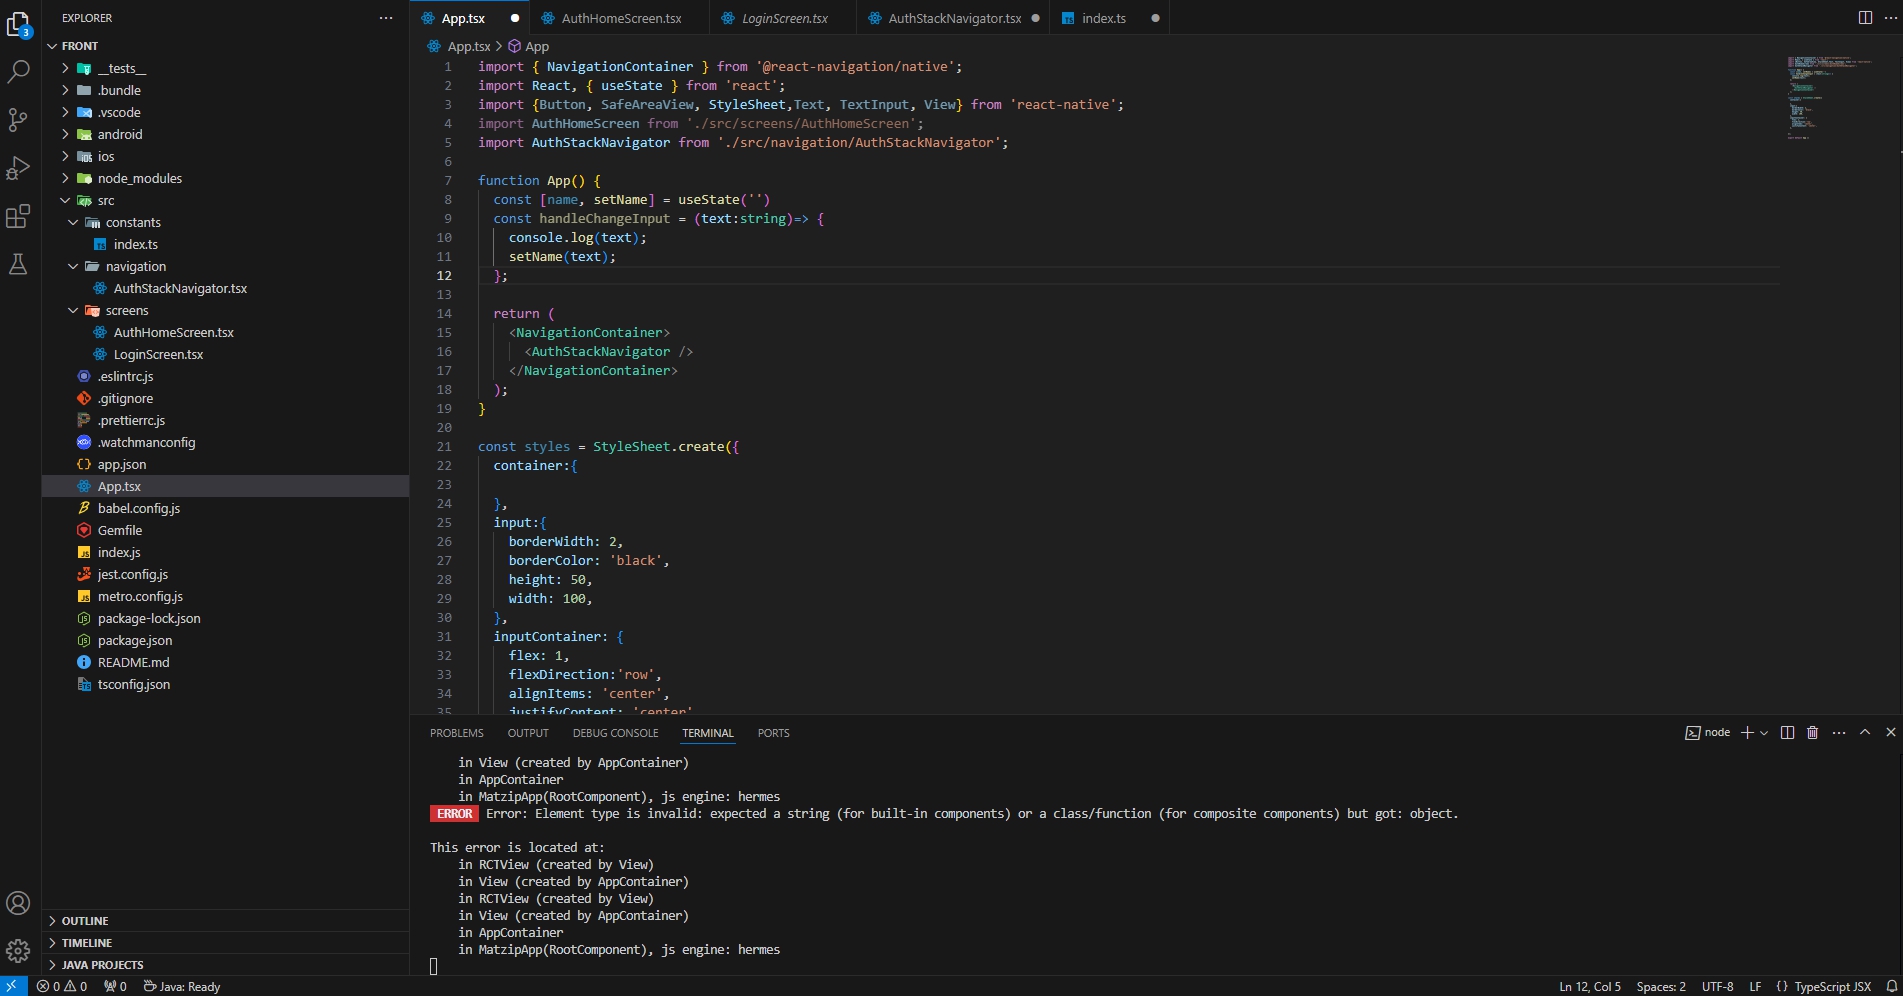Click Java: Ready status item
Screen dimensions: 1903x996
182,986
